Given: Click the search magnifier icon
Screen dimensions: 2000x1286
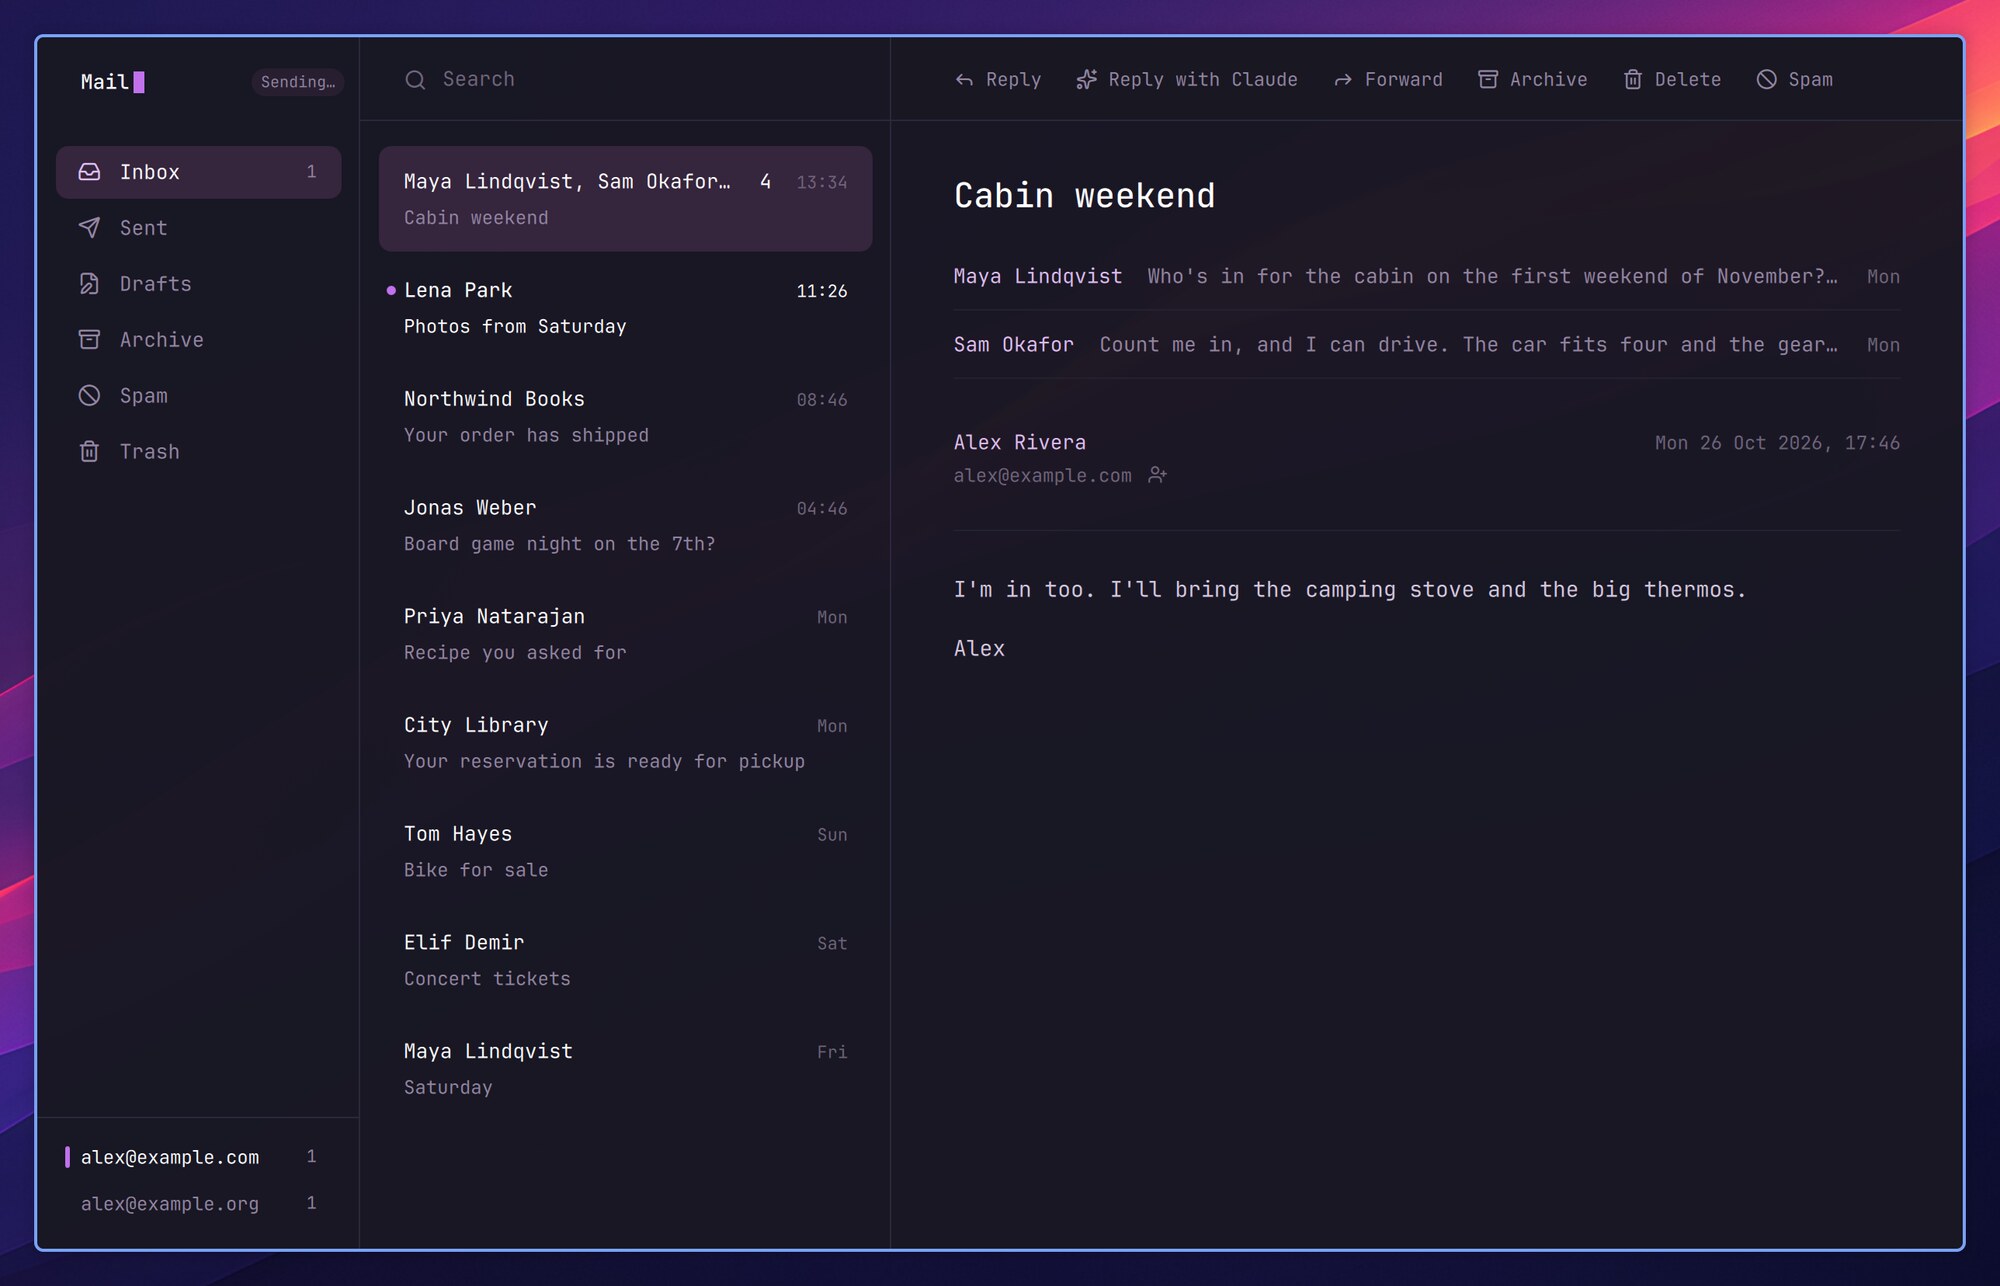Looking at the screenshot, I should pos(415,80).
